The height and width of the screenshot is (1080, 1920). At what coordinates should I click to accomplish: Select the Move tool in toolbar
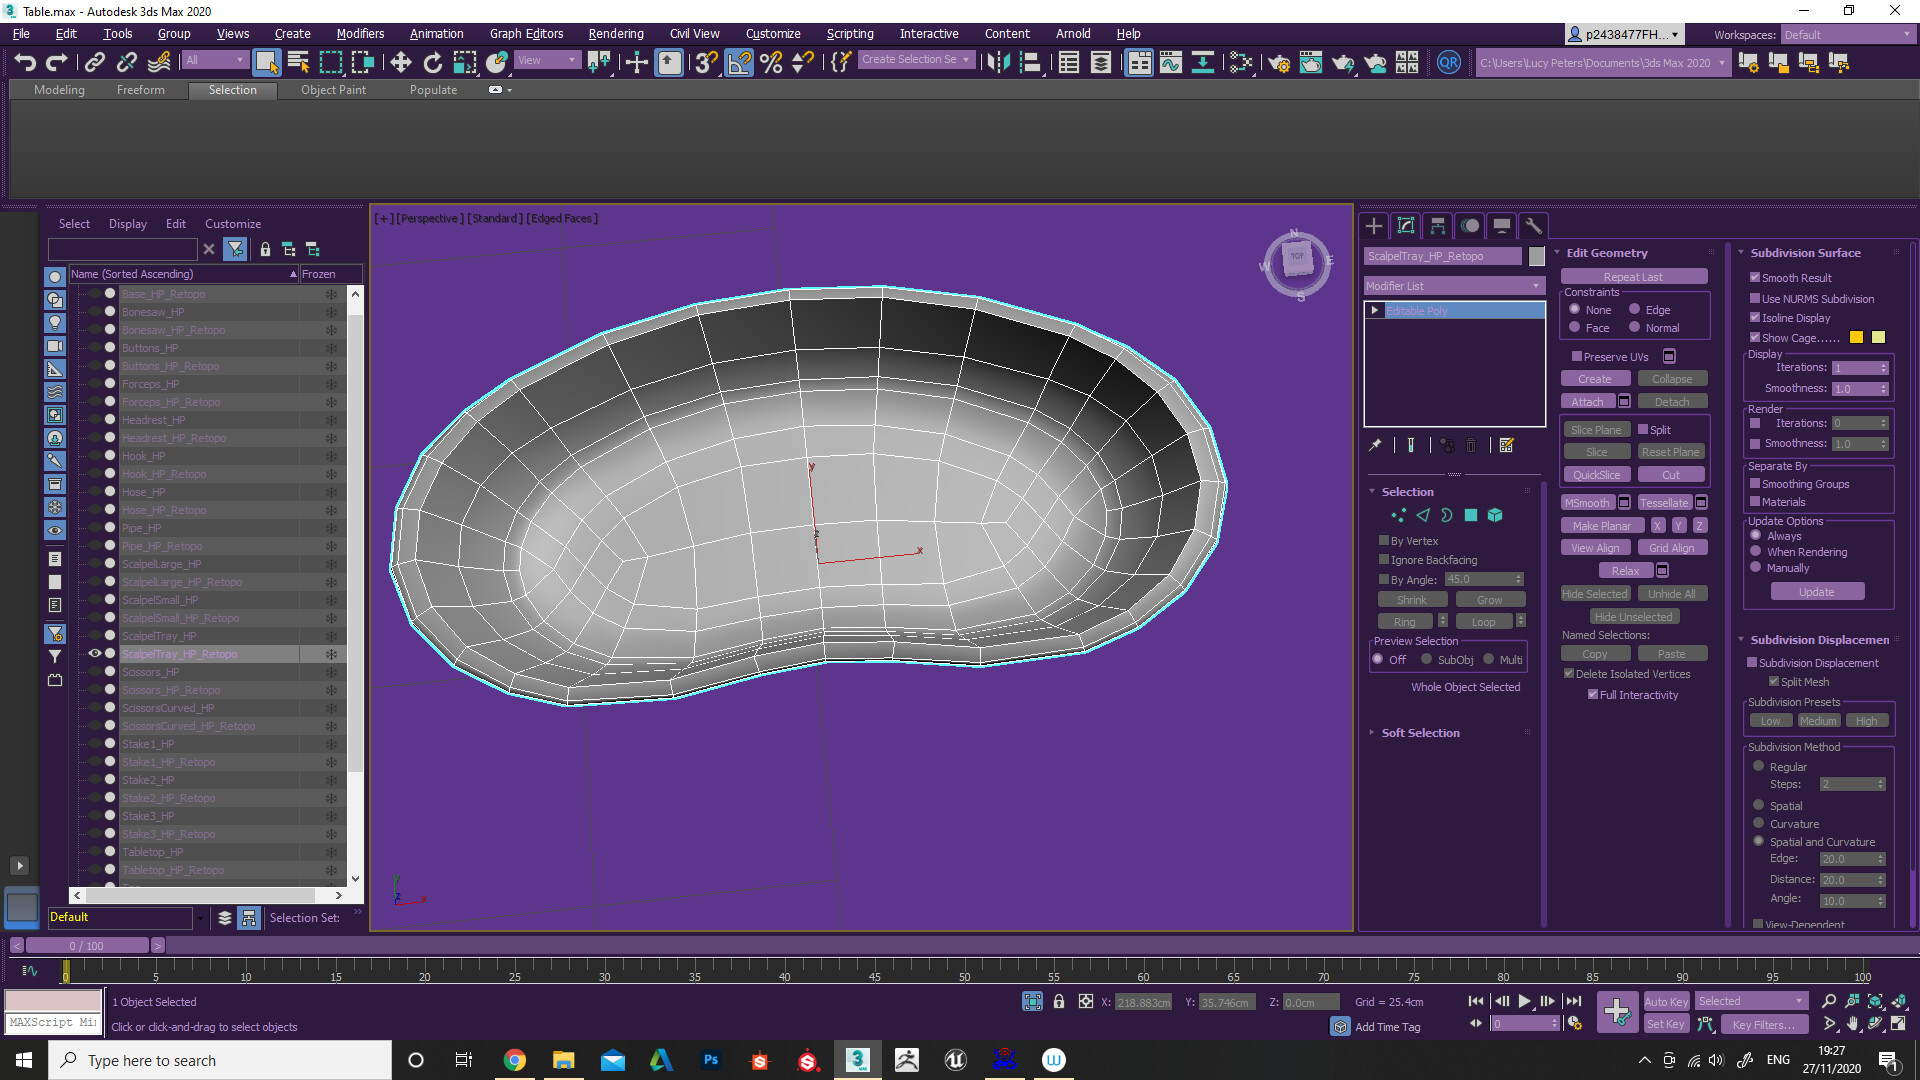pos(401,63)
